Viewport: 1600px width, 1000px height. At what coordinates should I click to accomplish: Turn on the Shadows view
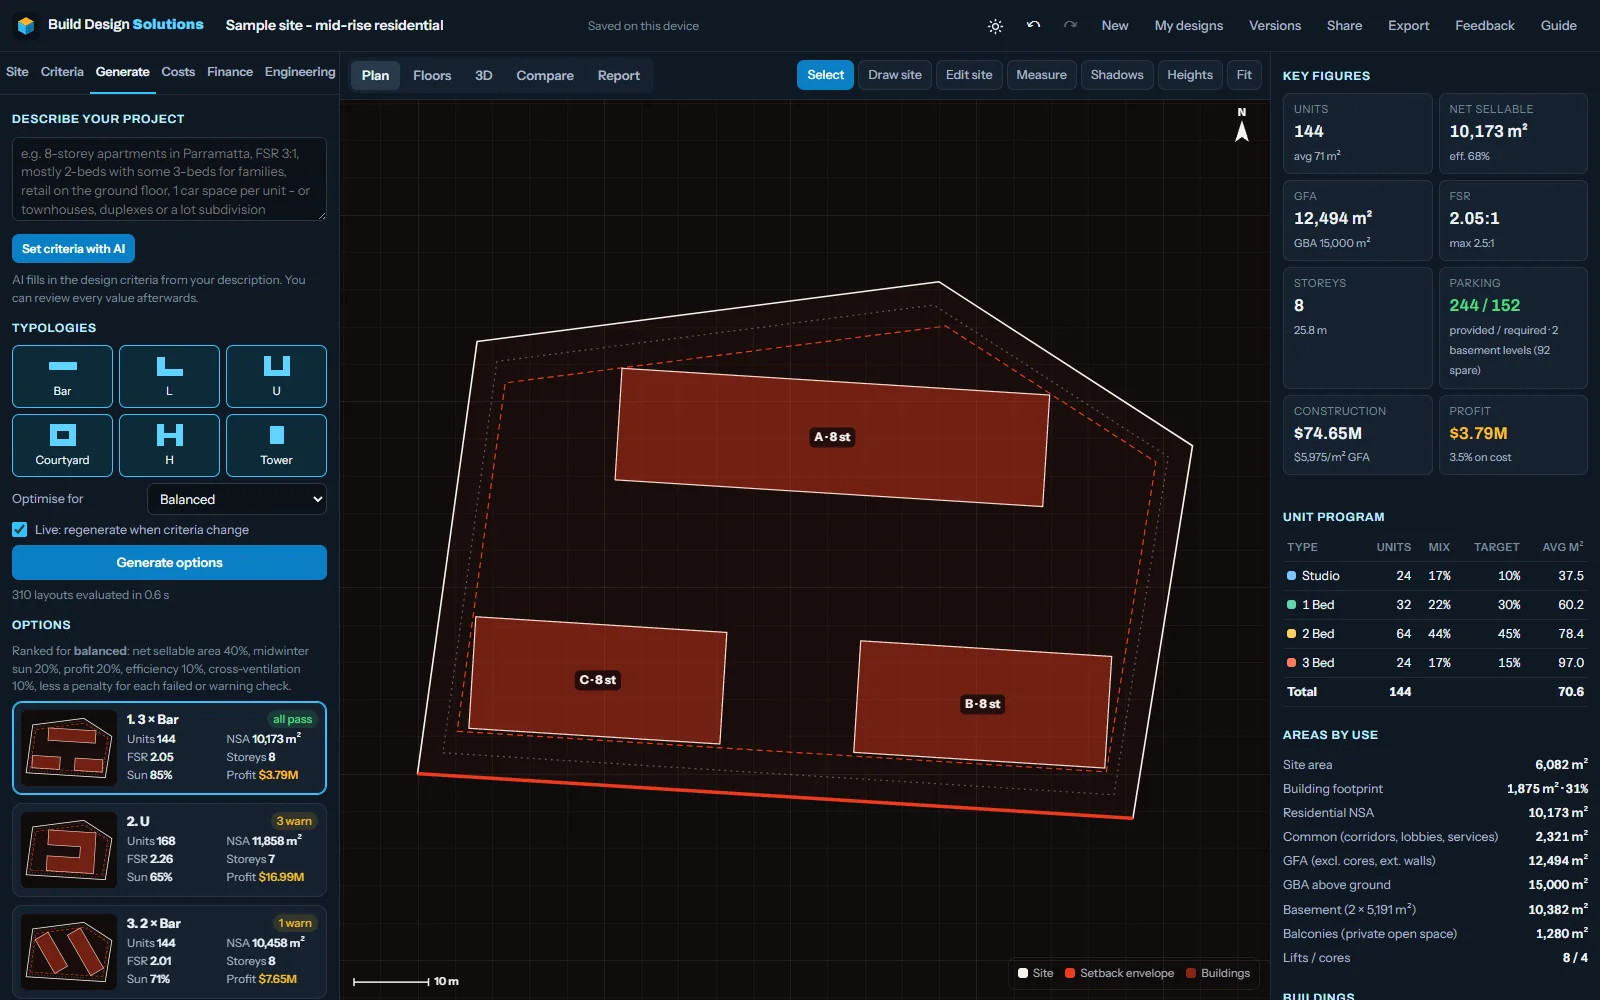[x=1117, y=75]
